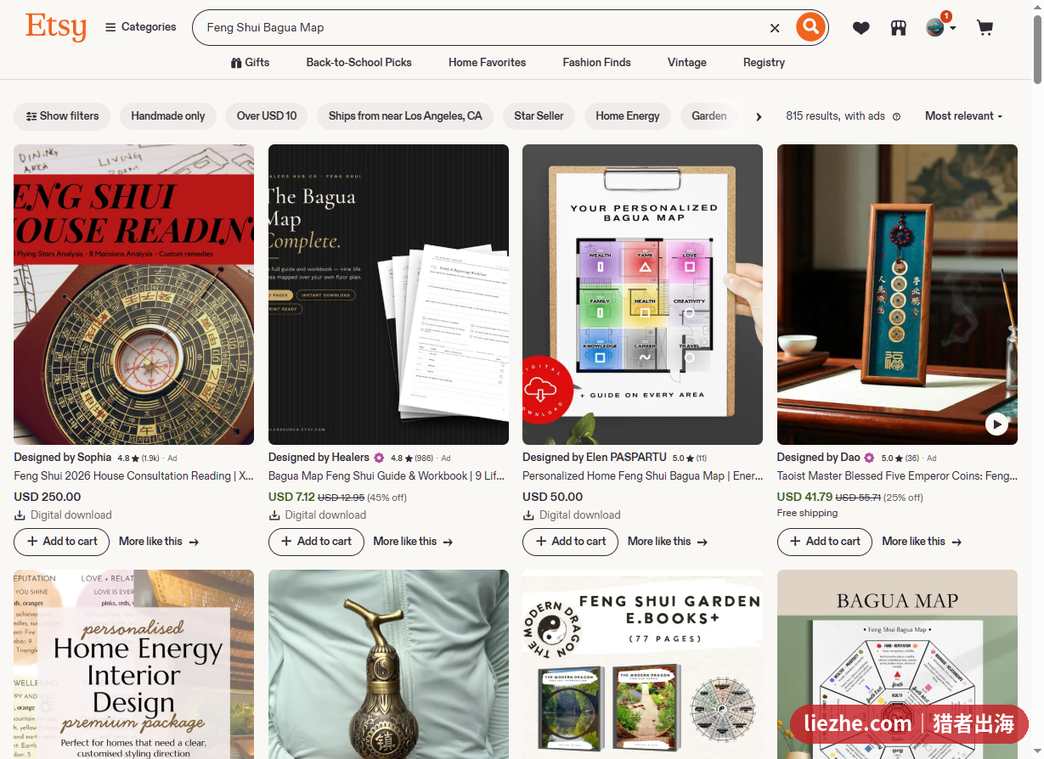Viewport: 1044px width, 759px height.
Task: More like this for Dao's listing
Action: click(x=921, y=541)
